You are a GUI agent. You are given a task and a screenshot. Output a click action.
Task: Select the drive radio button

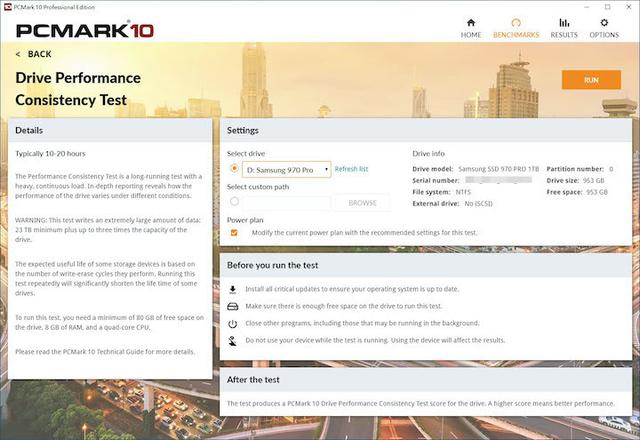(234, 168)
